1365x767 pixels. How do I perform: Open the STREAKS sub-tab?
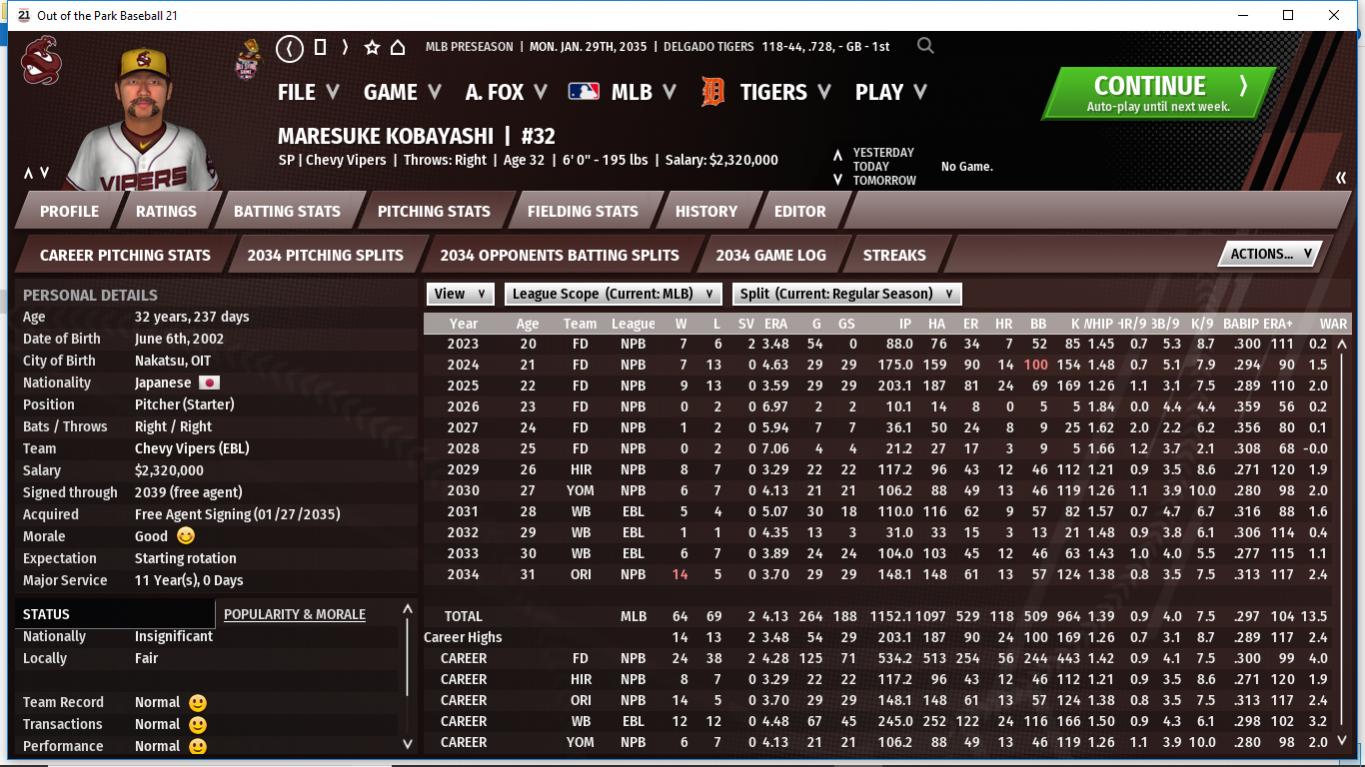tap(894, 255)
